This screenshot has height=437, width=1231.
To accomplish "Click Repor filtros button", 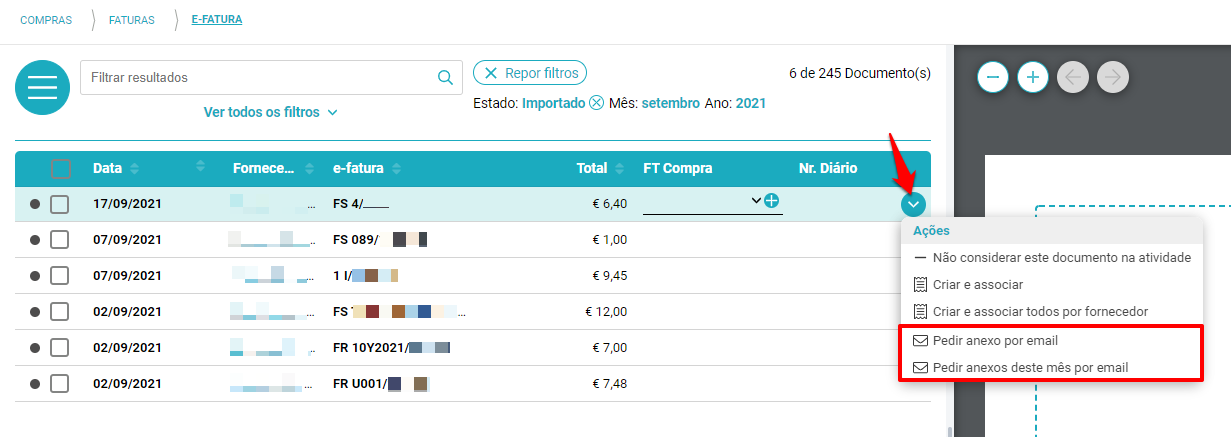I will point(530,73).
